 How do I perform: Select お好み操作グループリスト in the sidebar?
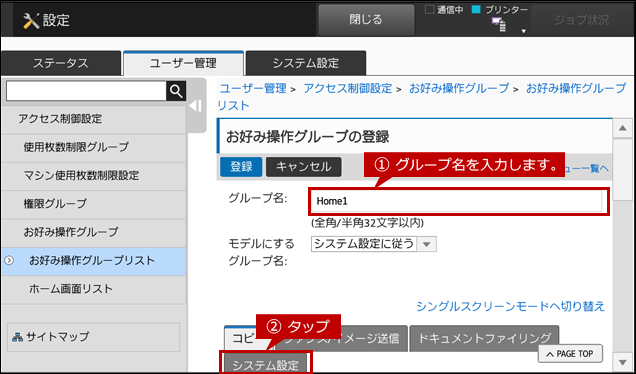(94, 261)
